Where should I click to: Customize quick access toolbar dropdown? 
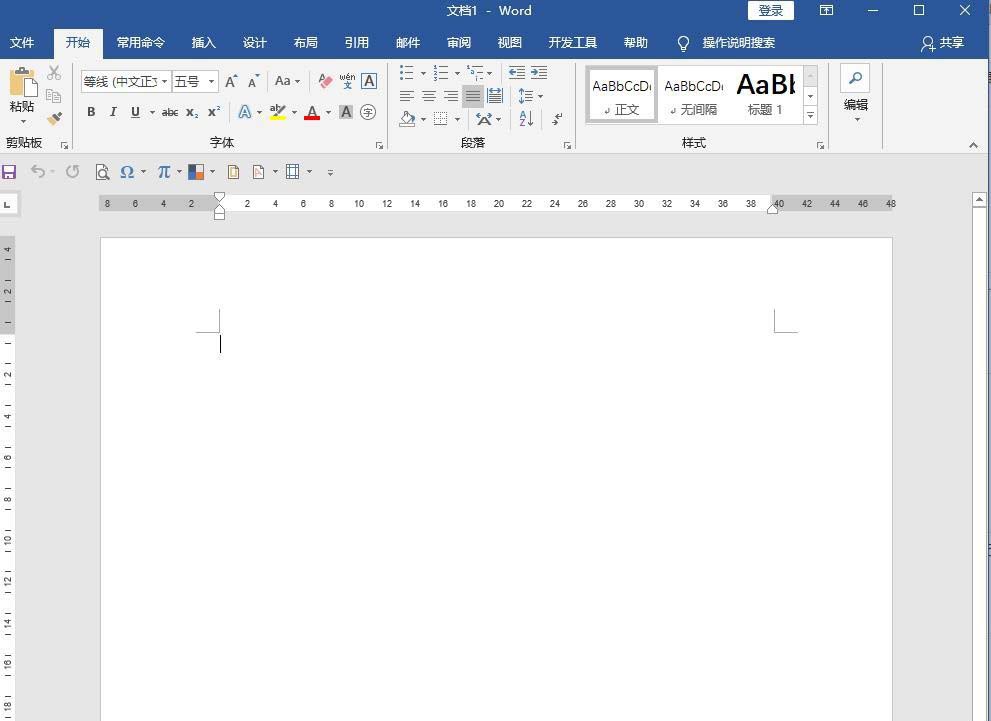tap(330, 173)
